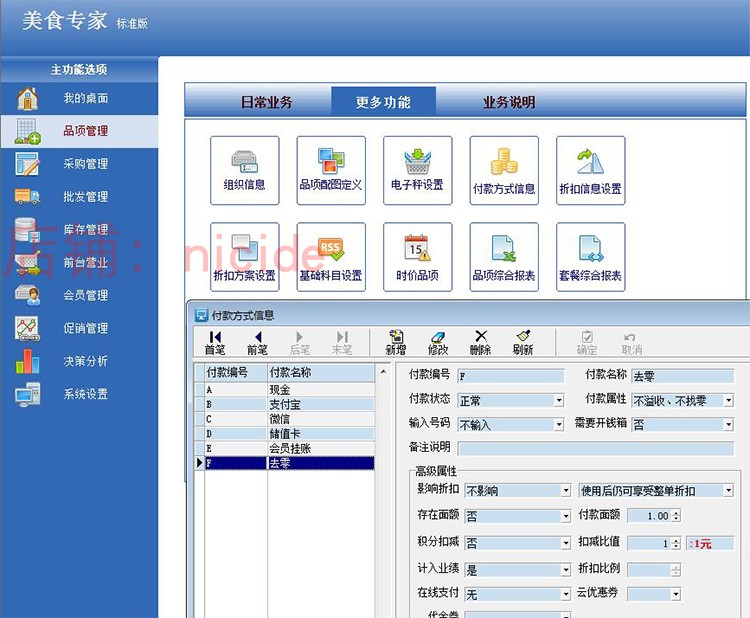The height and width of the screenshot is (618, 750).
Task: Open 品项综合报表 report icon
Action: click(504, 256)
